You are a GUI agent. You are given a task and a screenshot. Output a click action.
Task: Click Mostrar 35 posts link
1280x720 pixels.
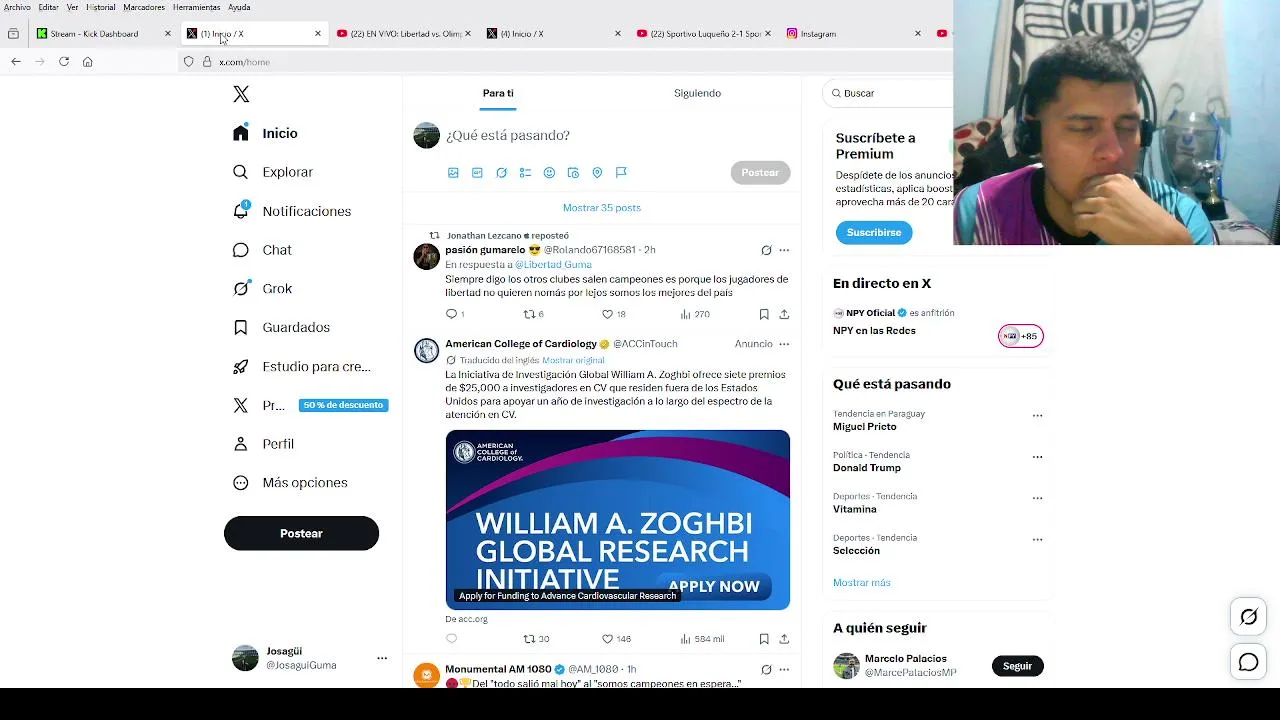(x=602, y=208)
